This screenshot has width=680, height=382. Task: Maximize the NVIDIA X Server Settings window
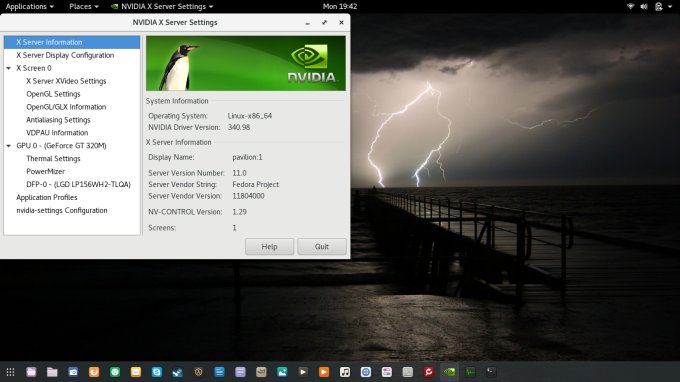click(x=324, y=23)
